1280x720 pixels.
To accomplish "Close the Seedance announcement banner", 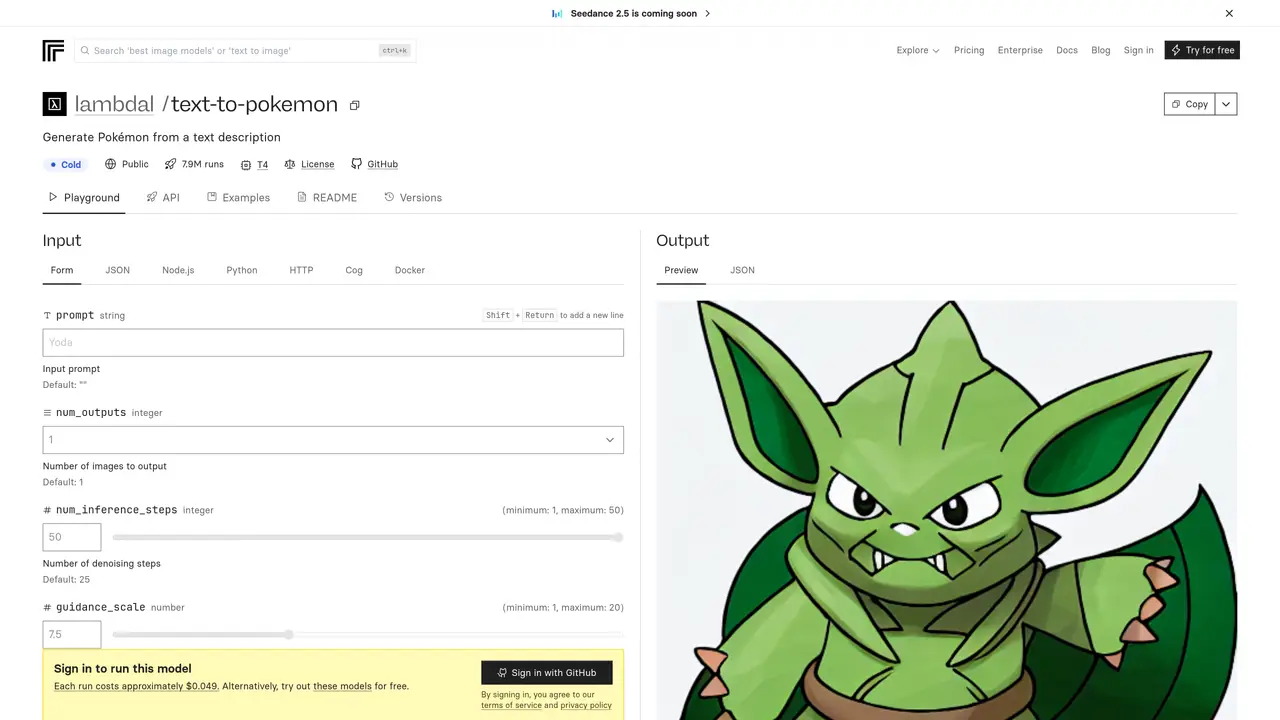I will pyautogui.click(x=1229, y=13).
